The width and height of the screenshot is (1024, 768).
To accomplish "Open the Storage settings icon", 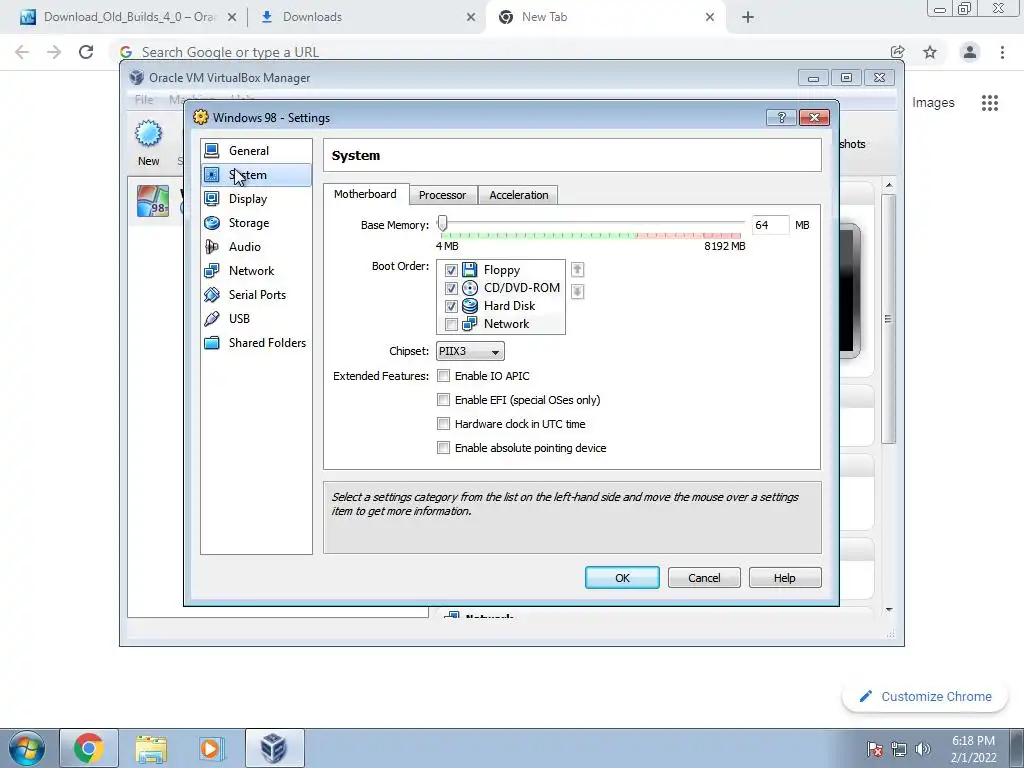I will pyautogui.click(x=212, y=223).
